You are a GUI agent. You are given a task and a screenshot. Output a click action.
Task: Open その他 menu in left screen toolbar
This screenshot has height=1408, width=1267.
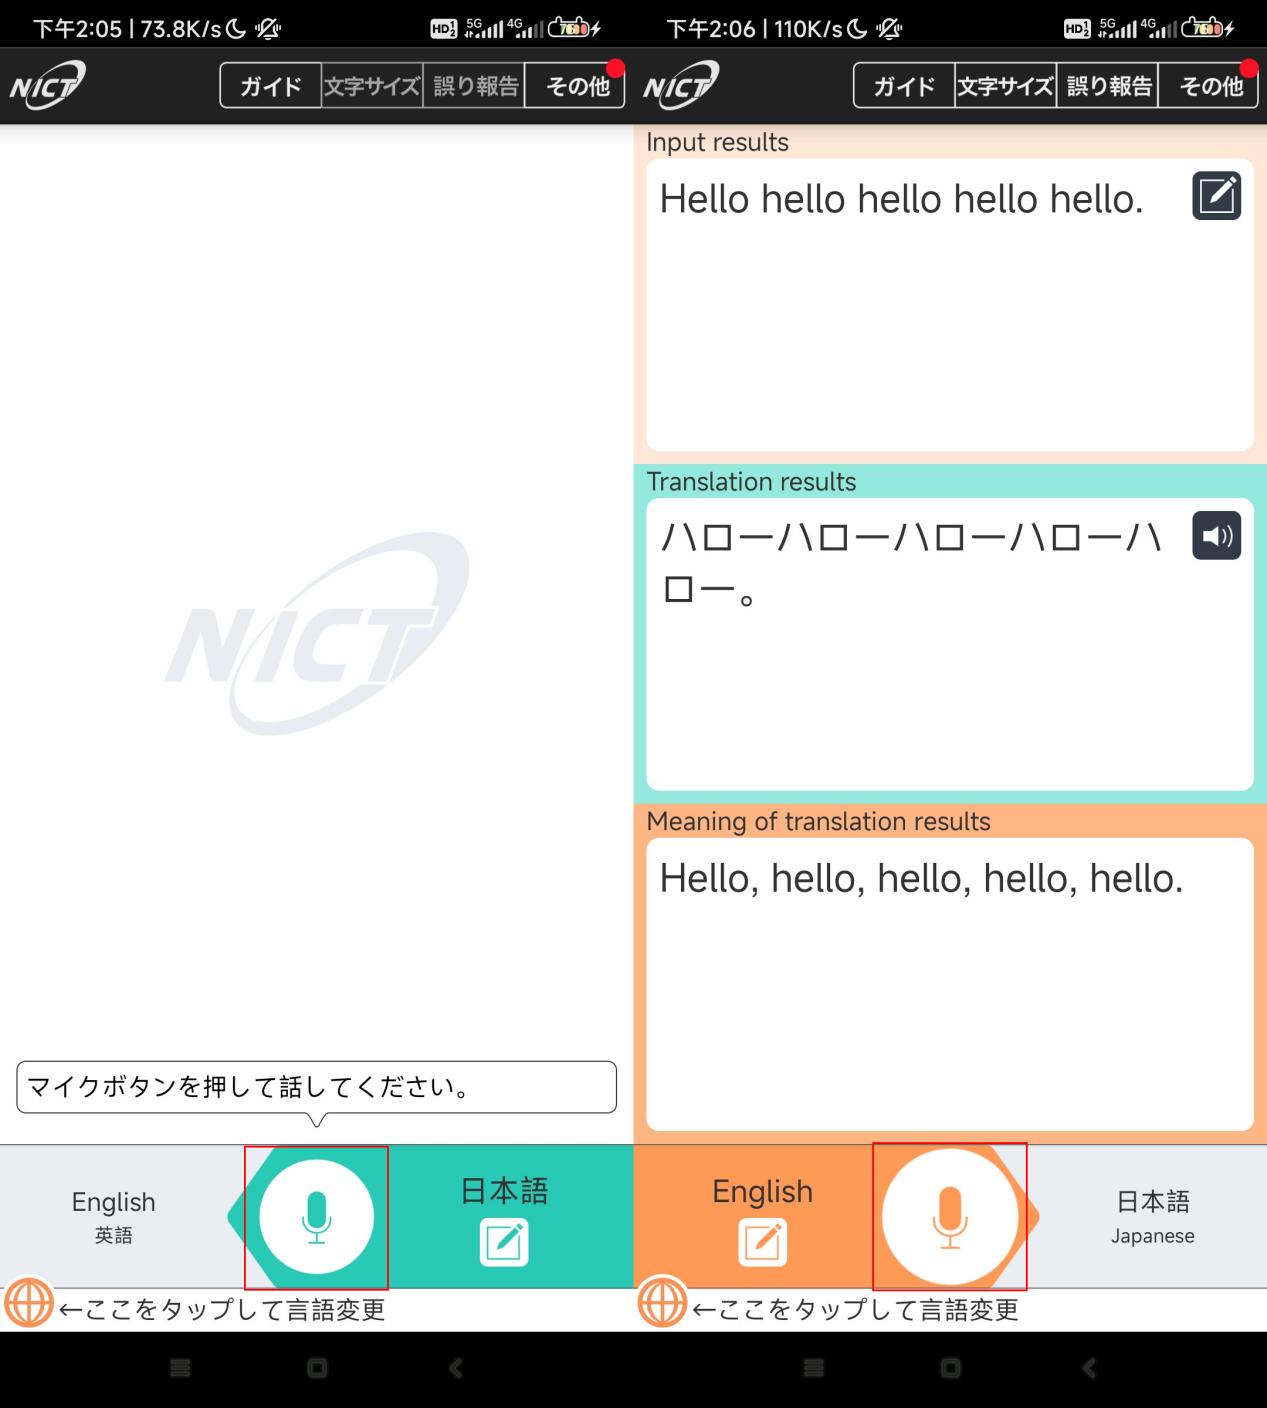pyautogui.click(x=575, y=86)
